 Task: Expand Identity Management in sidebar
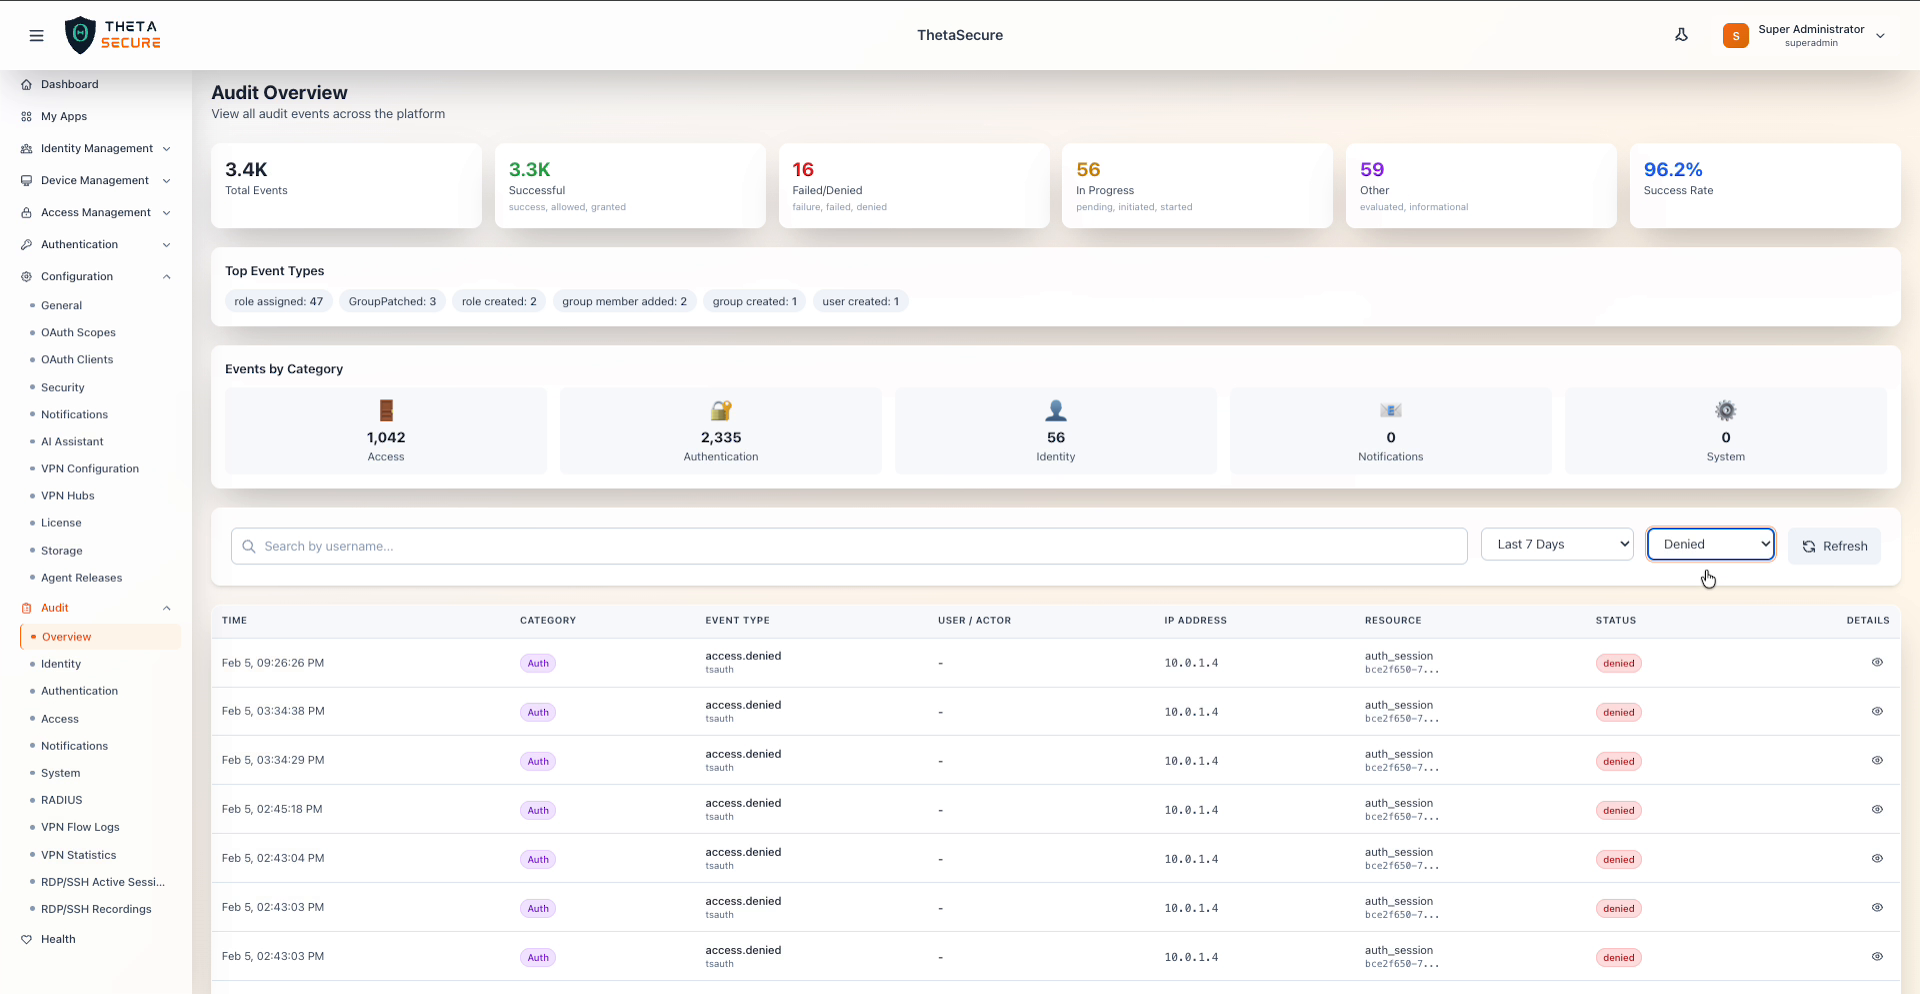[x=97, y=148]
